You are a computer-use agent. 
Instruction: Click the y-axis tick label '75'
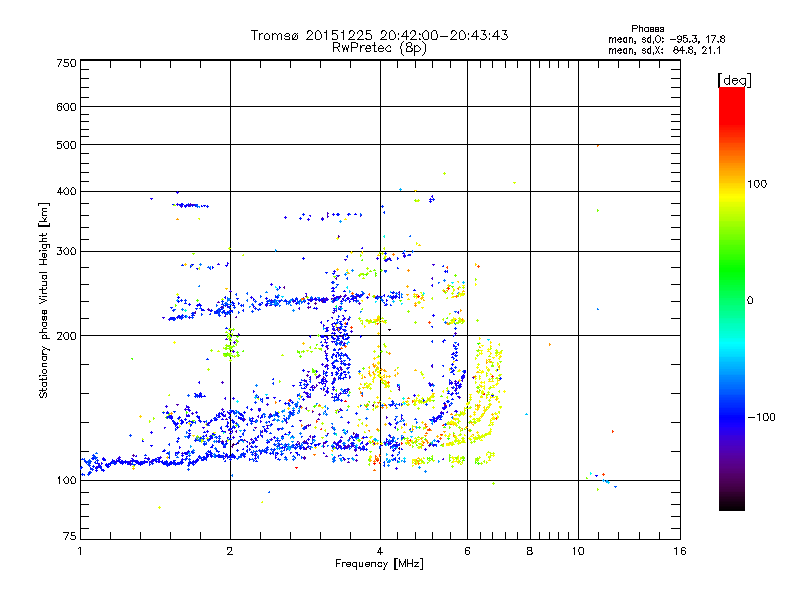coord(70,536)
